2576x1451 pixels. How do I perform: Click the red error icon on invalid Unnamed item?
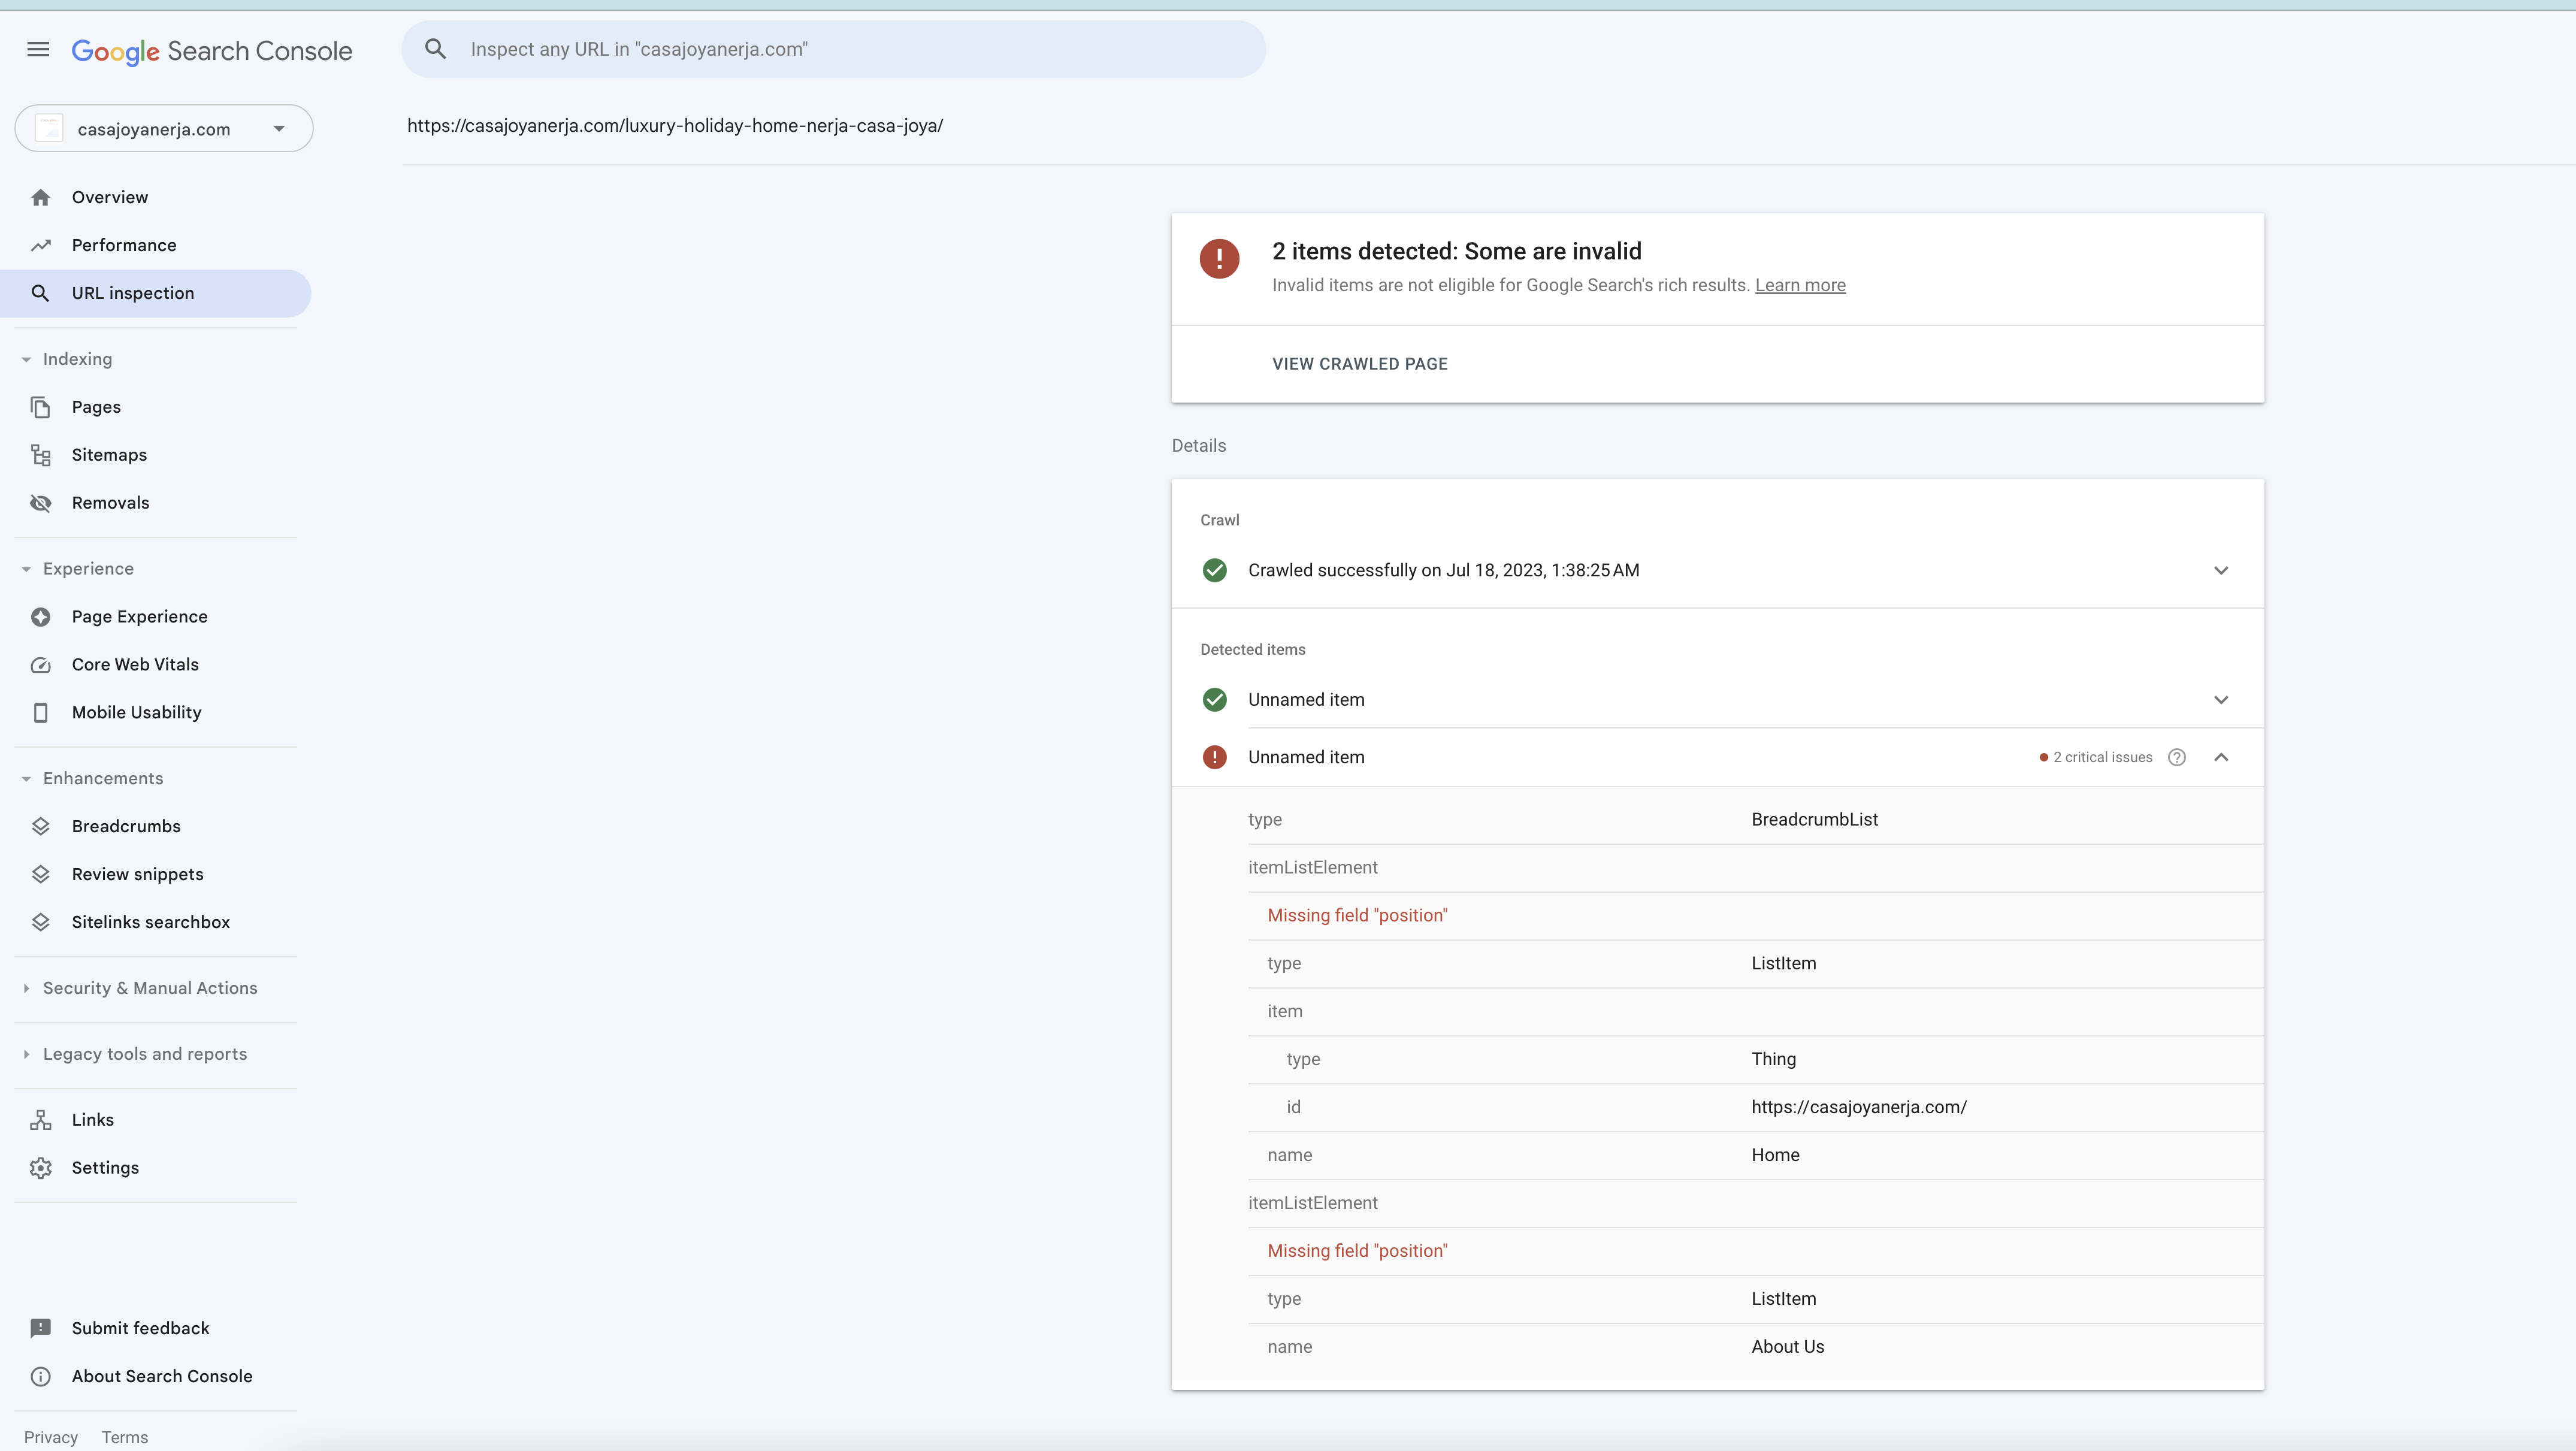1214,757
